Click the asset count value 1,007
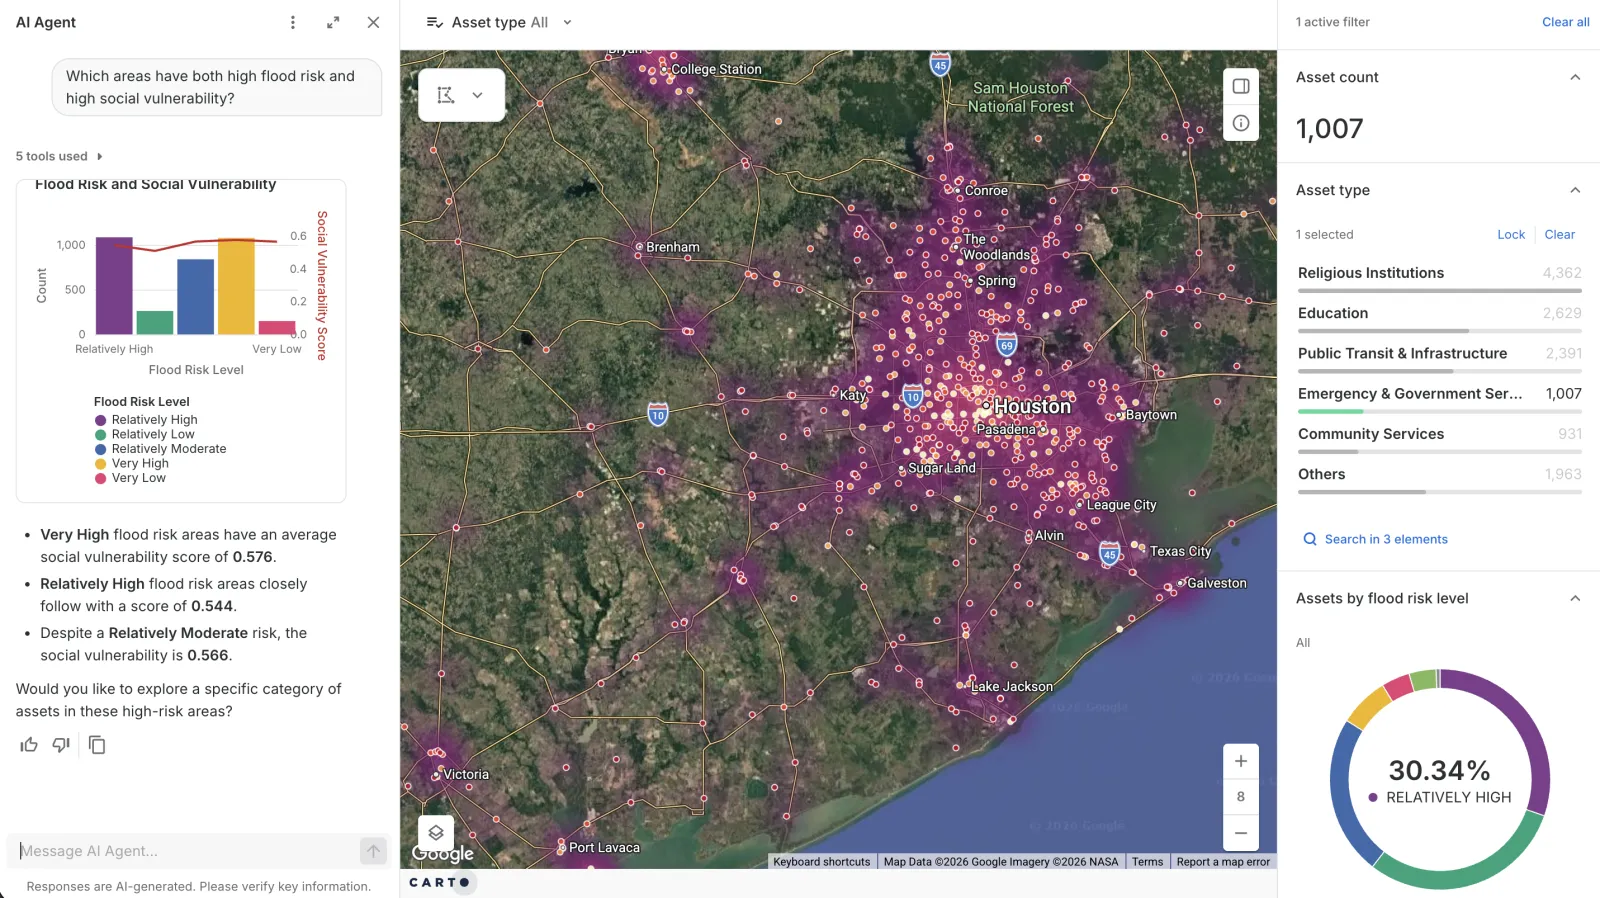The height and width of the screenshot is (898, 1600). (x=1329, y=128)
